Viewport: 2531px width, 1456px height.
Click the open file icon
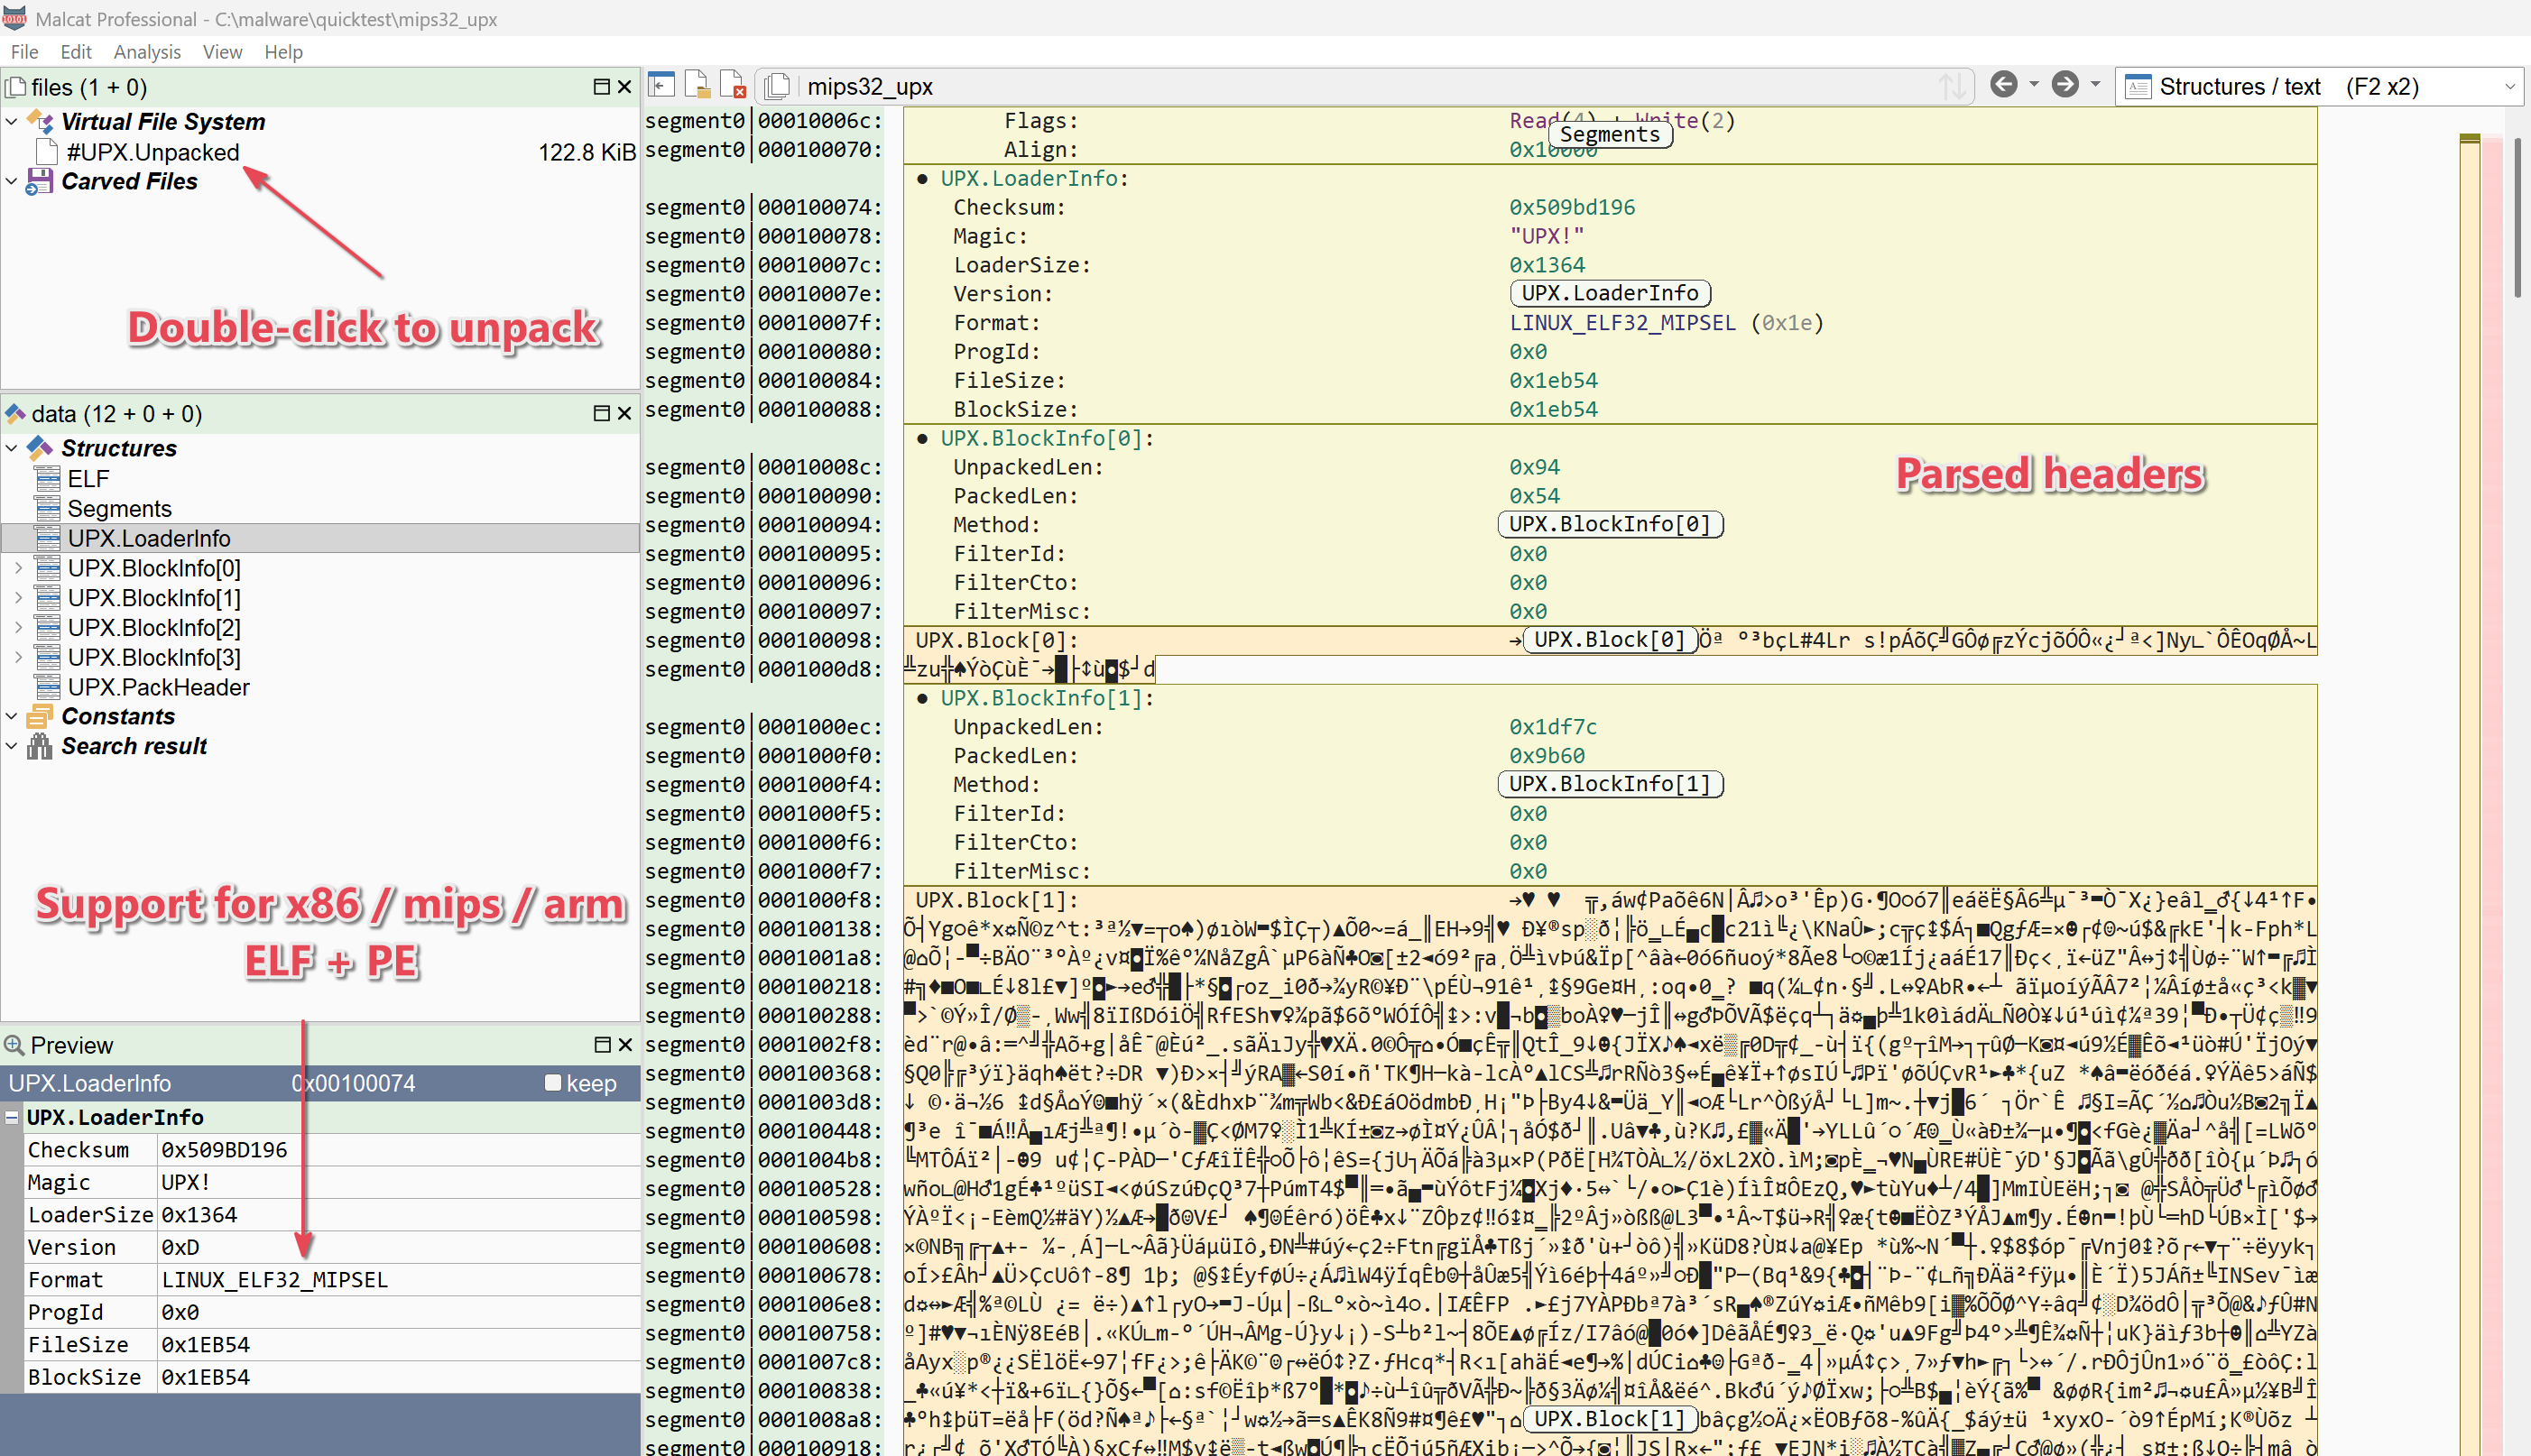697,85
